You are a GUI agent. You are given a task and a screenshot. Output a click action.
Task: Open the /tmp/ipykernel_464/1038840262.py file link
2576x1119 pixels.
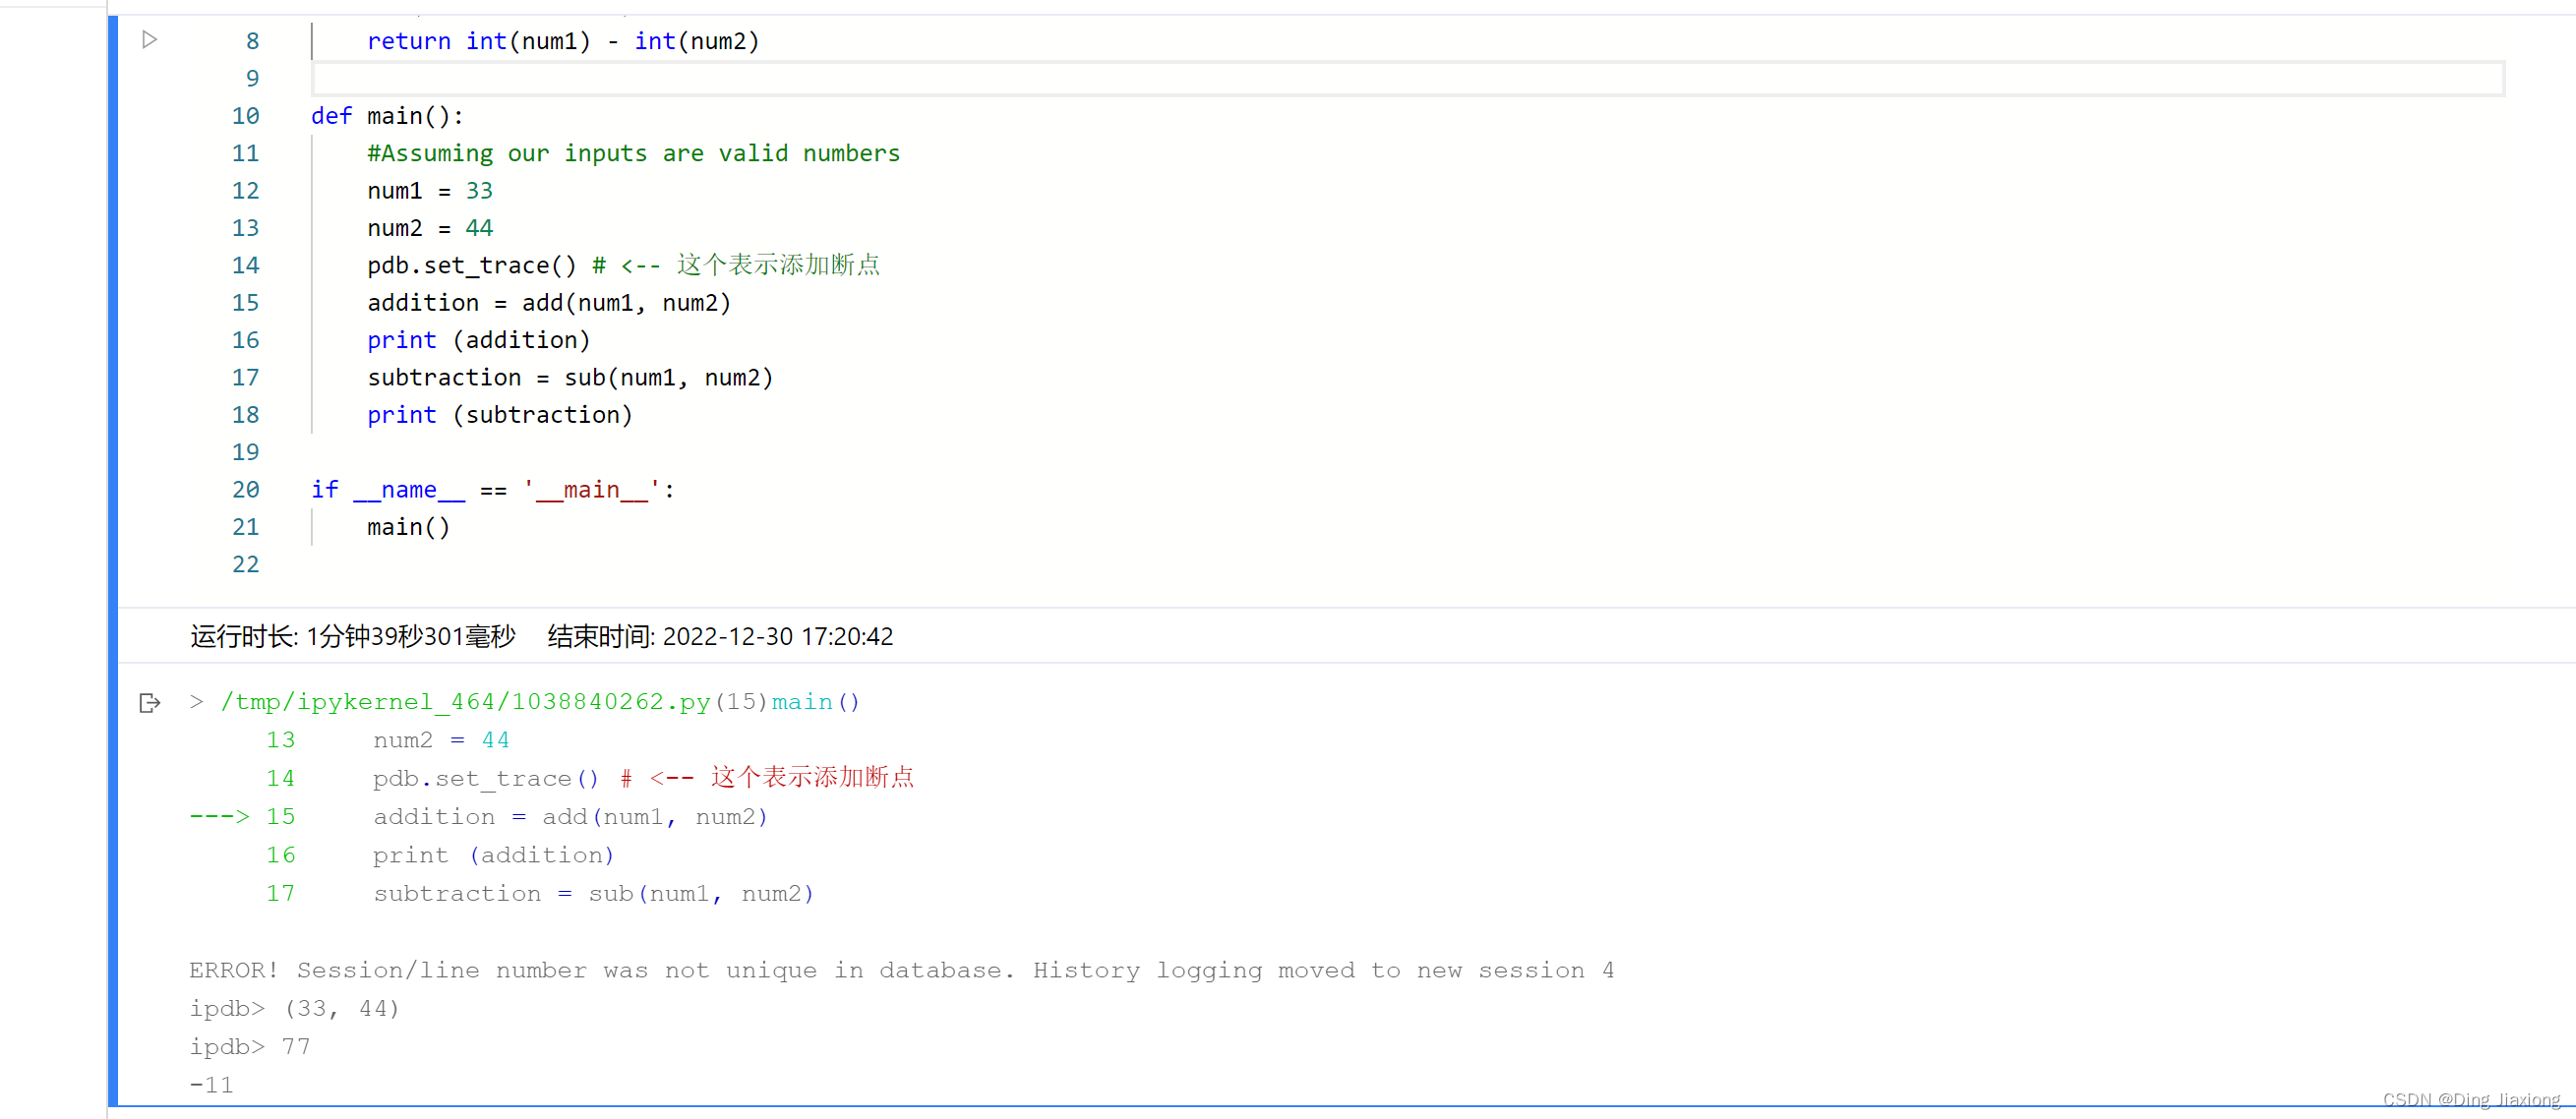pyautogui.click(x=465, y=702)
